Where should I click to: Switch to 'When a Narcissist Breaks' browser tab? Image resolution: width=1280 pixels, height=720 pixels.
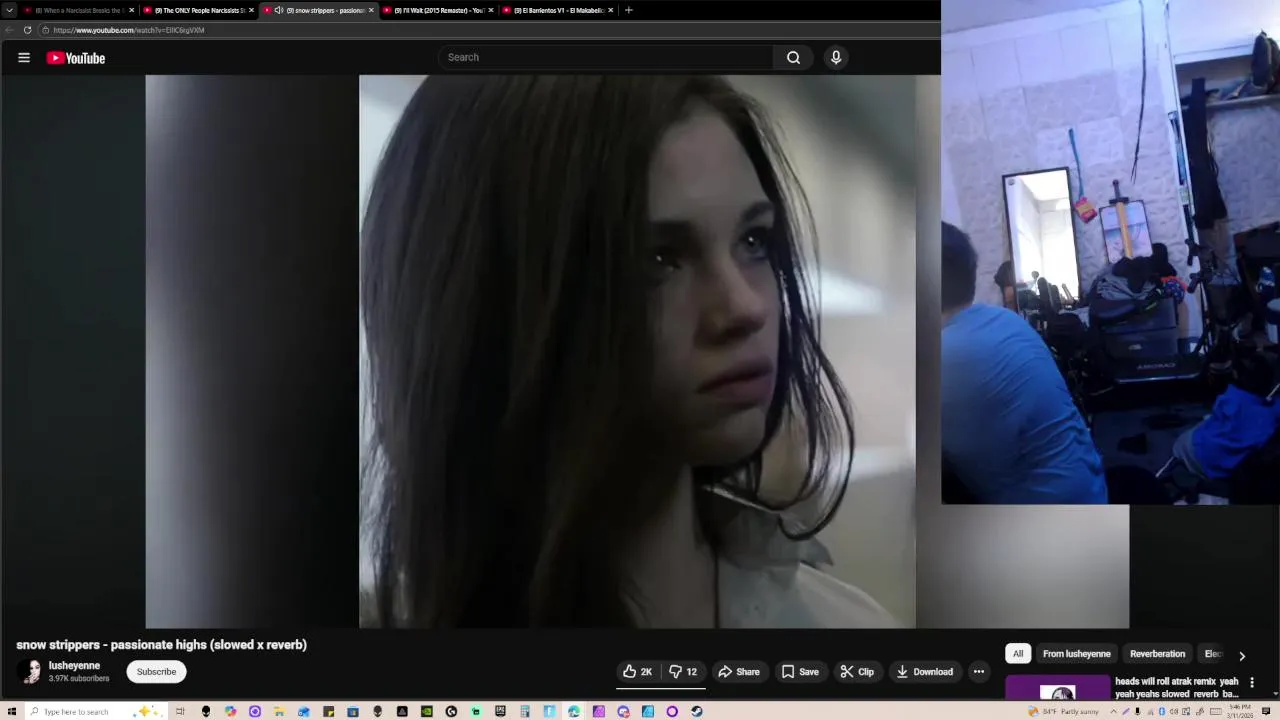tap(78, 10)
